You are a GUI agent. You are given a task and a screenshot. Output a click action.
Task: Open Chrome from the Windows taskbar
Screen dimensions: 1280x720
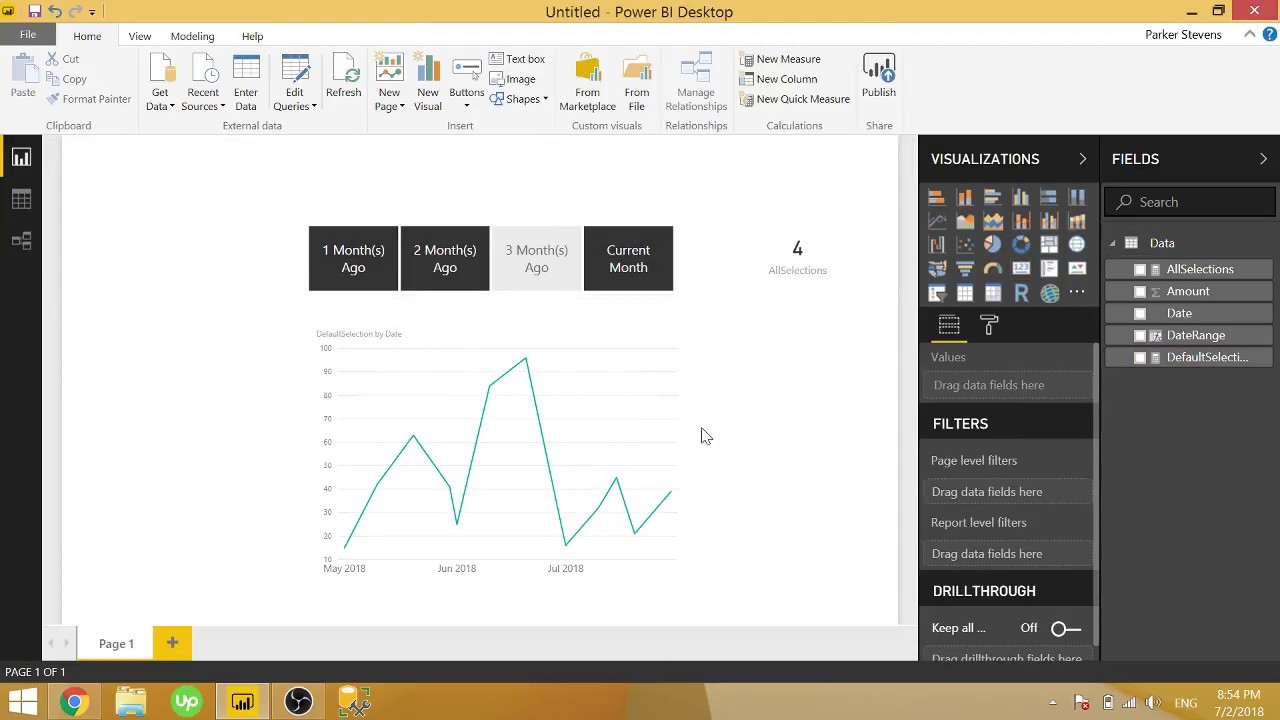[x=74, y=702]
